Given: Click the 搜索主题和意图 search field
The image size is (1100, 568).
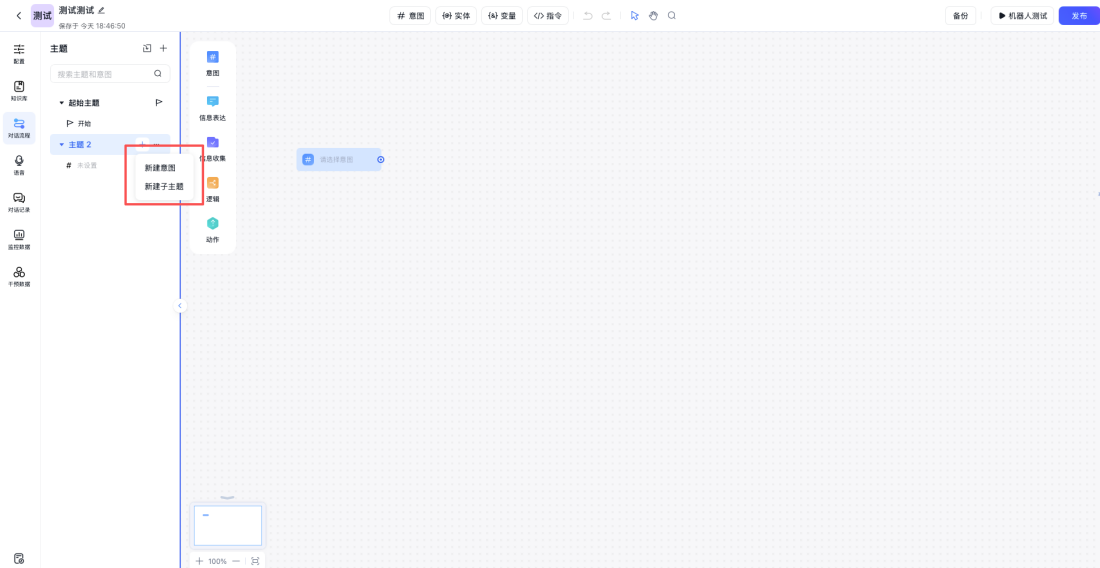Looking at the screenshot, I should (x=103, y=74).
